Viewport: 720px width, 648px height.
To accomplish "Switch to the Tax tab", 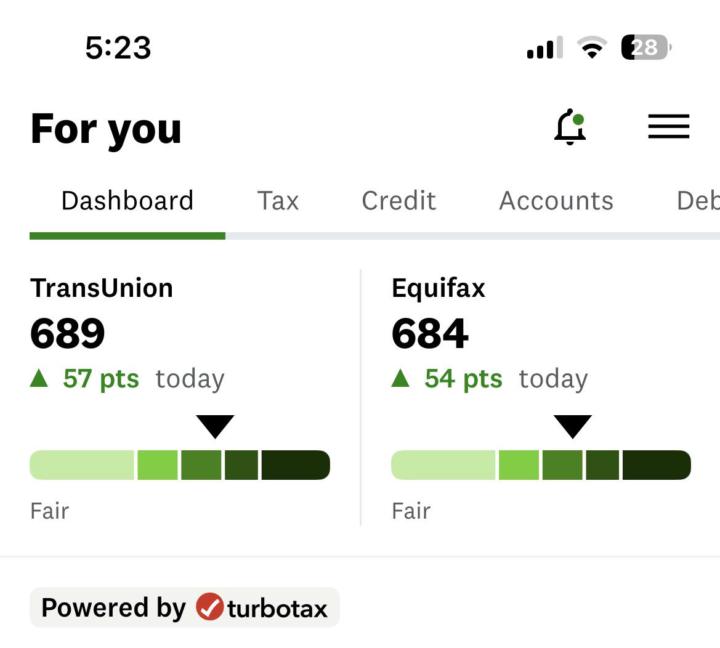I will 278,200.
